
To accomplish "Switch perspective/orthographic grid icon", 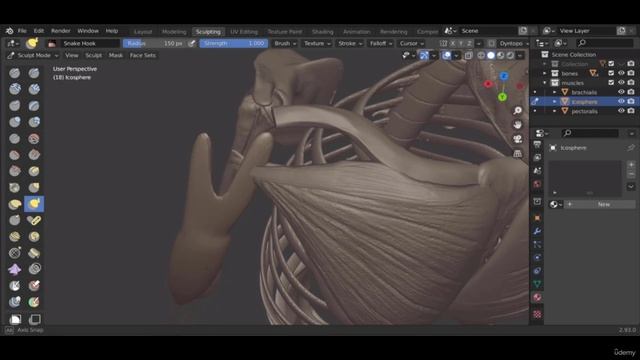I will (518, 153).
